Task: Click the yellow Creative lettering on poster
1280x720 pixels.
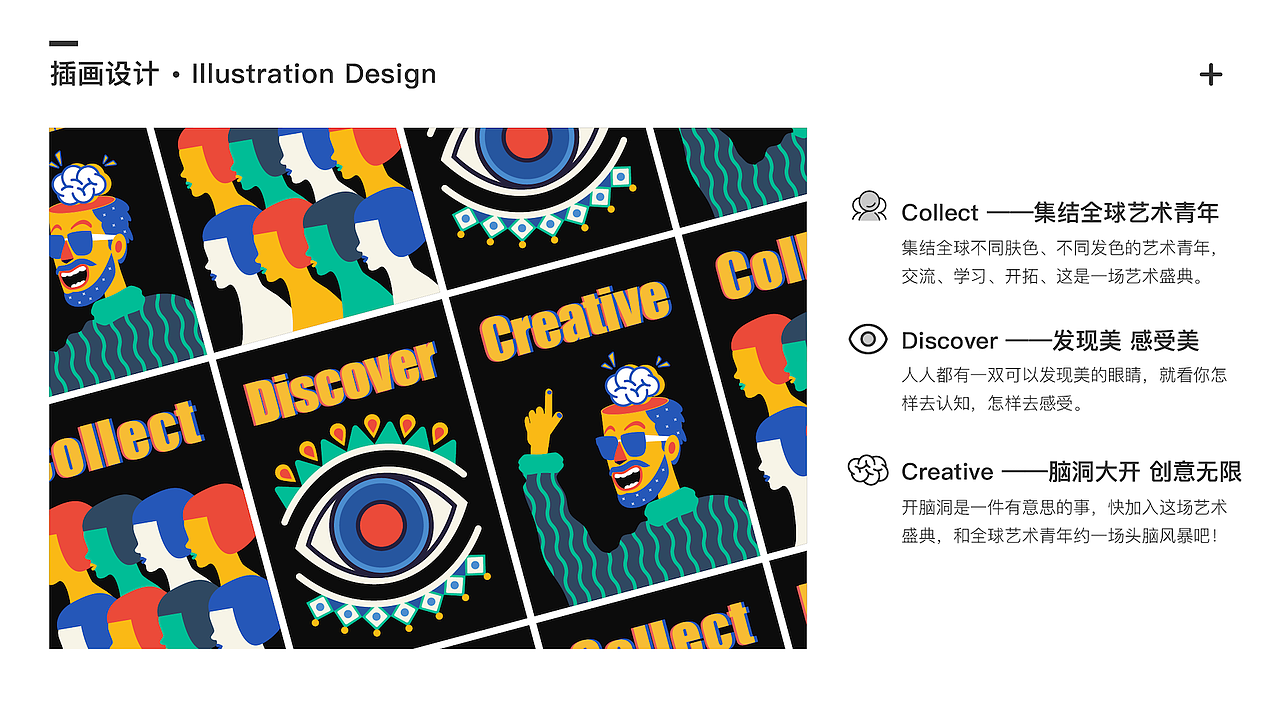Action: pyautogui.click(x=574, y=320)
